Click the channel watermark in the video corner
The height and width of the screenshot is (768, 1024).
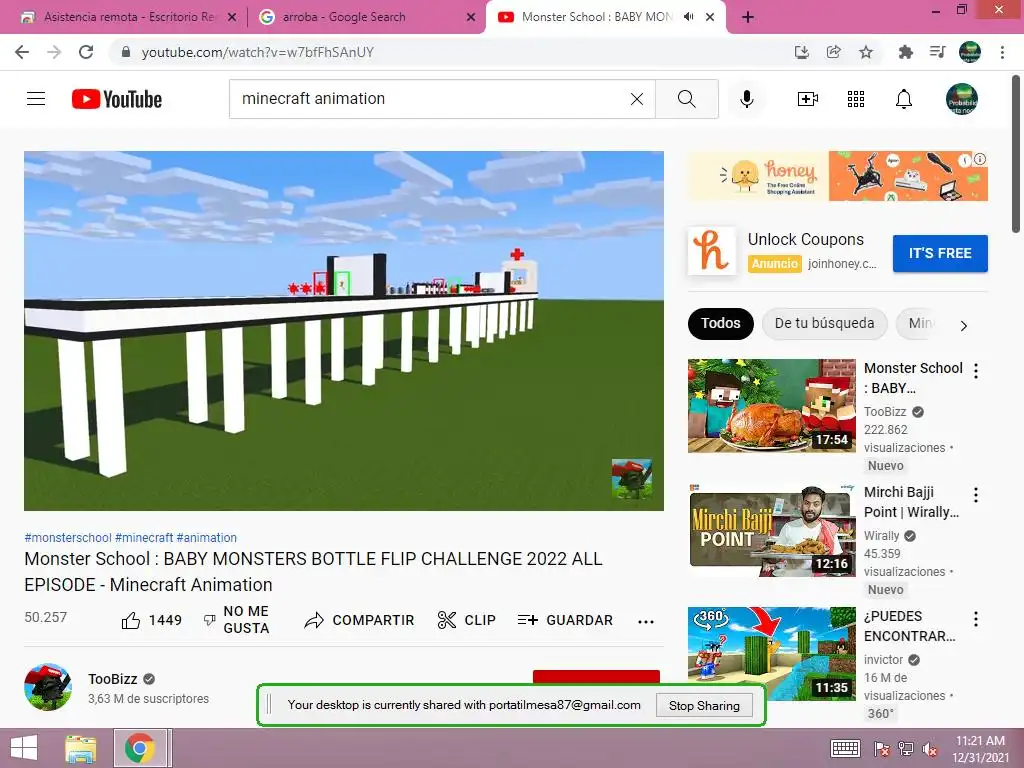tap(632, 479)
